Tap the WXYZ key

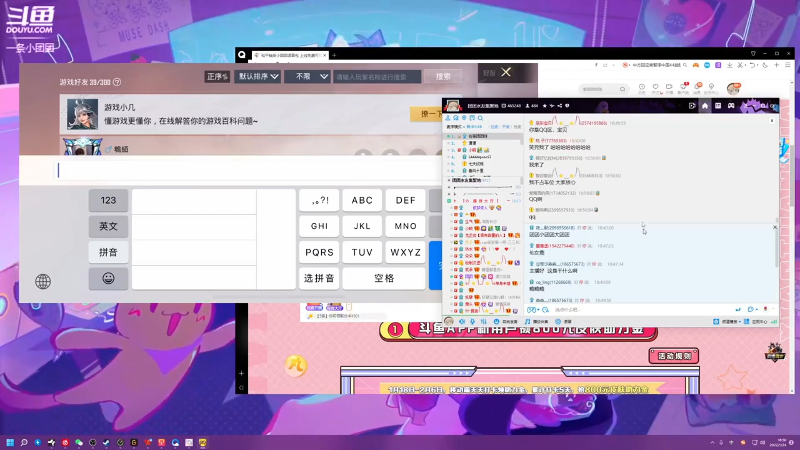[x=406, y=252]
